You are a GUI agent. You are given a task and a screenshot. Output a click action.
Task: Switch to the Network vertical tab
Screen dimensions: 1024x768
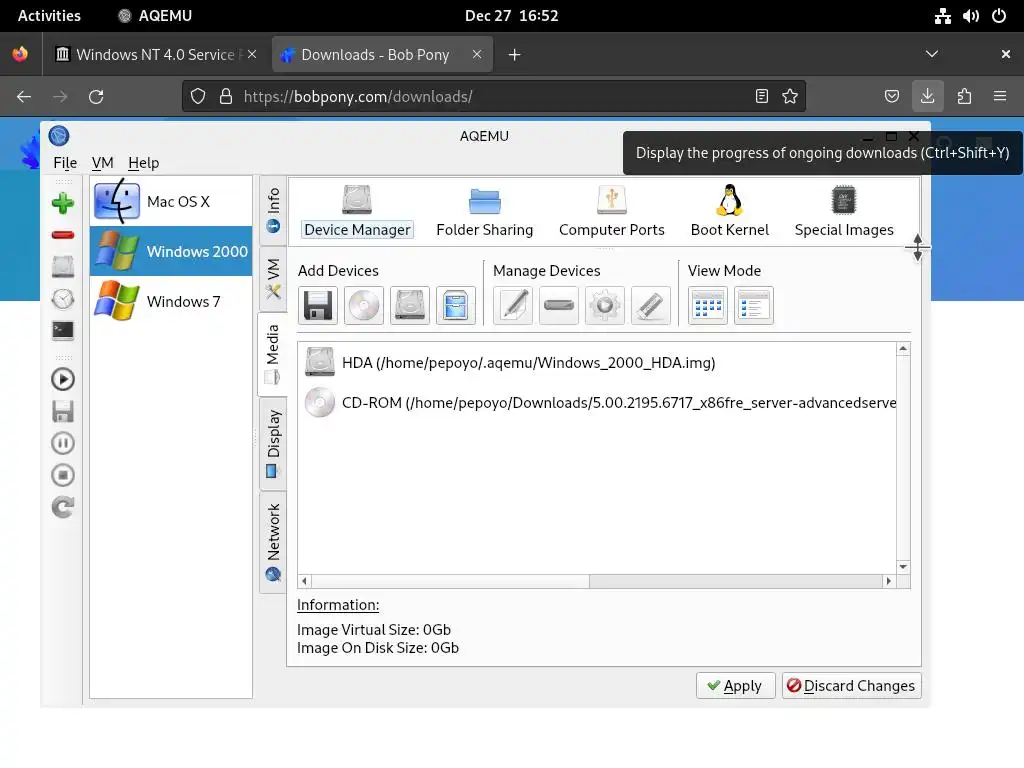click(273, 541)
